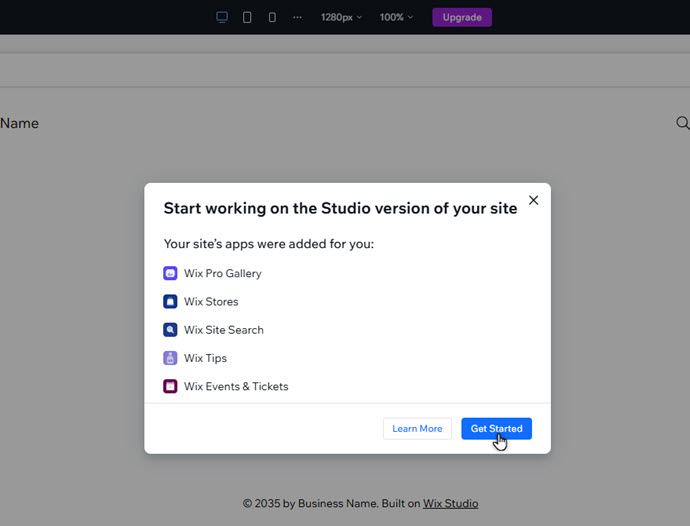Select the Wix Events & Tickets text
Viewport: 690px width, 526px height.
[x=236, y=386]
